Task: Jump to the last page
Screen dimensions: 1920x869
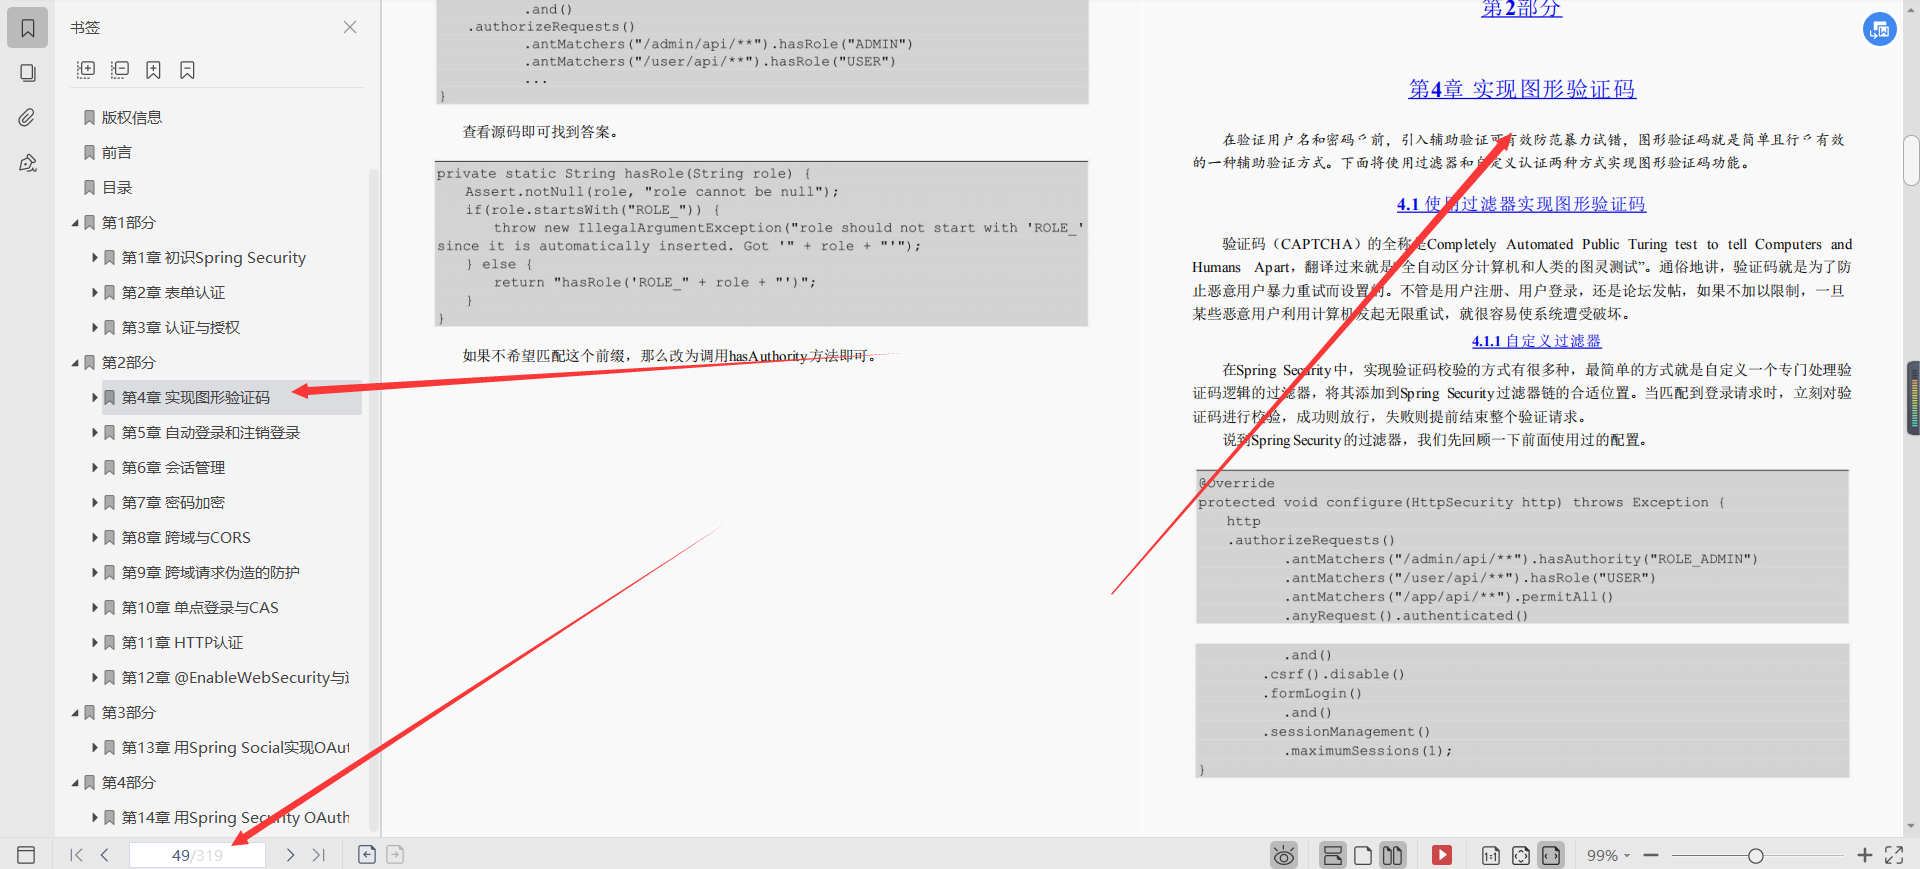Action: 318,855
